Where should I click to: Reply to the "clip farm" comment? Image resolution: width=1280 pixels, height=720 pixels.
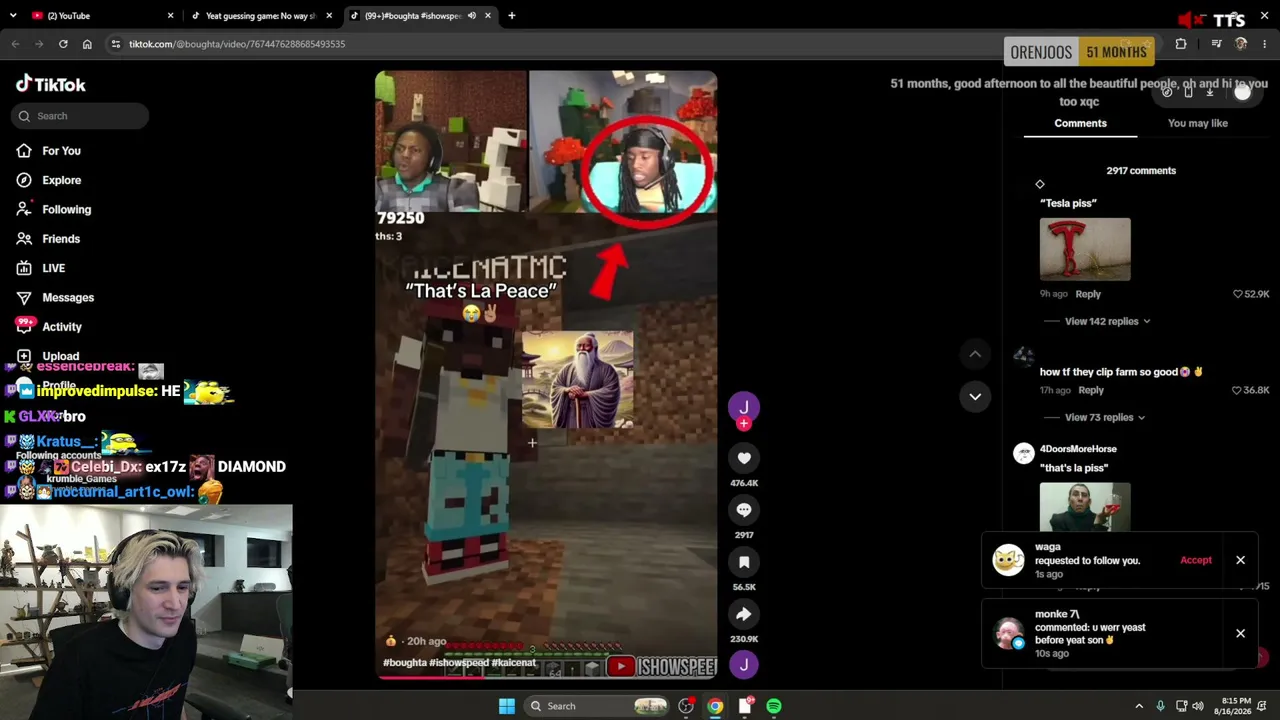tap(1091, 390)
